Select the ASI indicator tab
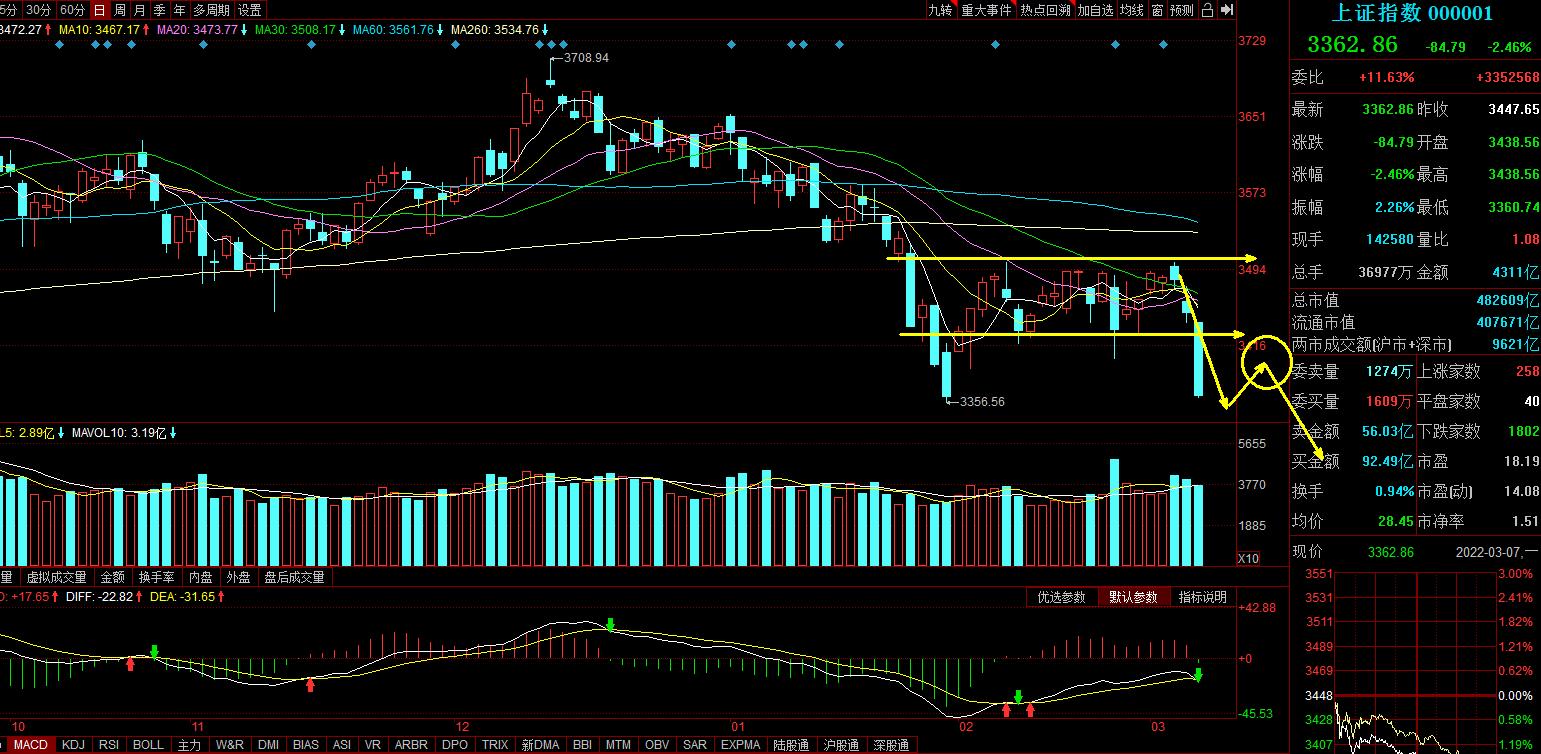The image size is (1541, 754). [x=342, y=745]
